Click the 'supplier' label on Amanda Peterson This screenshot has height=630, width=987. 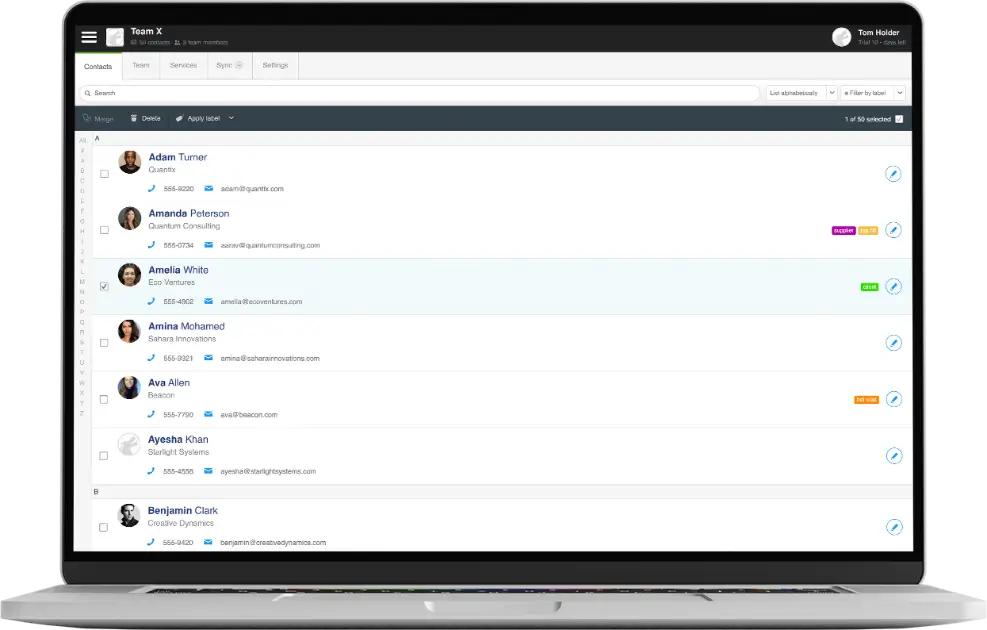(x=842, y=229)
